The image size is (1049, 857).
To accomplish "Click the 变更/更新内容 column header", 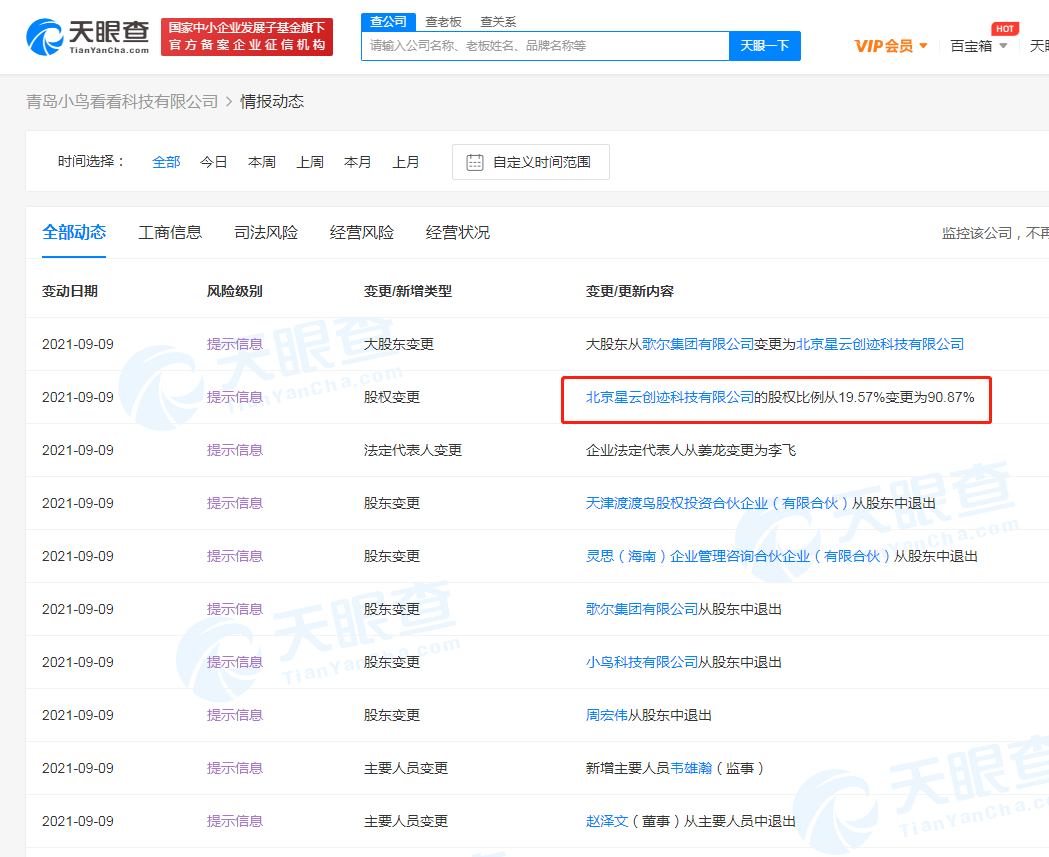I will click(x=630, y=291).
